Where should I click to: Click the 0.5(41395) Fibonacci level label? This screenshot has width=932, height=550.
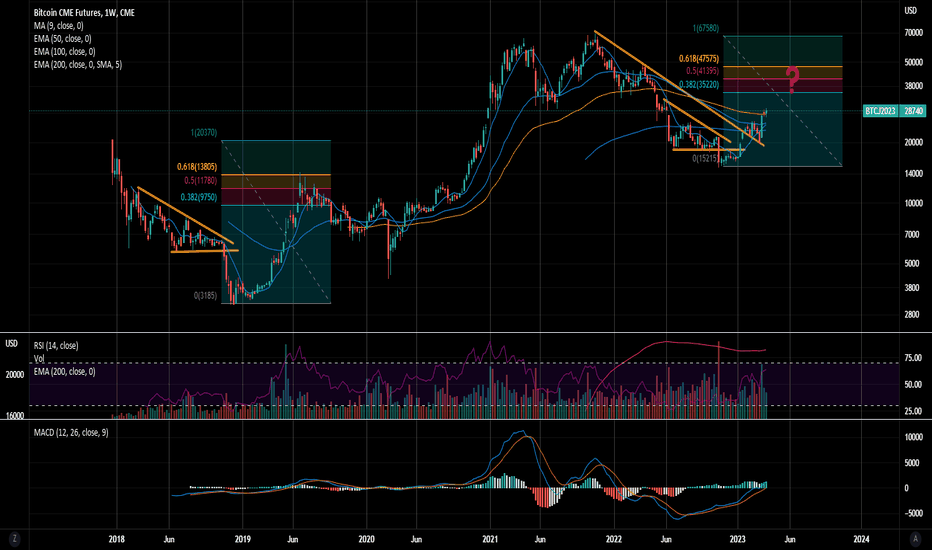tap(702, 71)
